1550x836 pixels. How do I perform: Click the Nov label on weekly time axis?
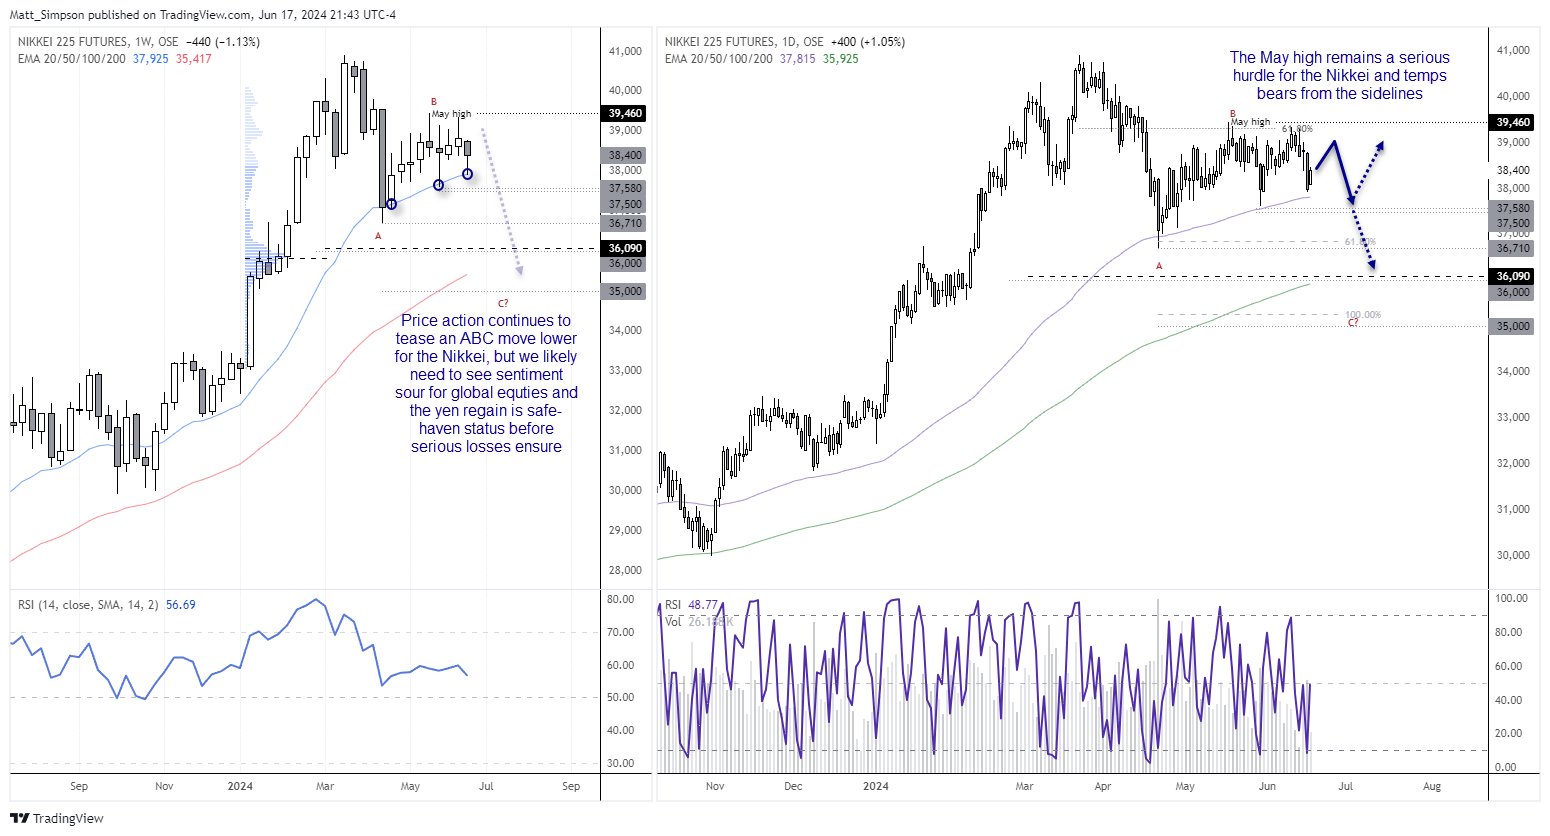(x=164, y=786)
